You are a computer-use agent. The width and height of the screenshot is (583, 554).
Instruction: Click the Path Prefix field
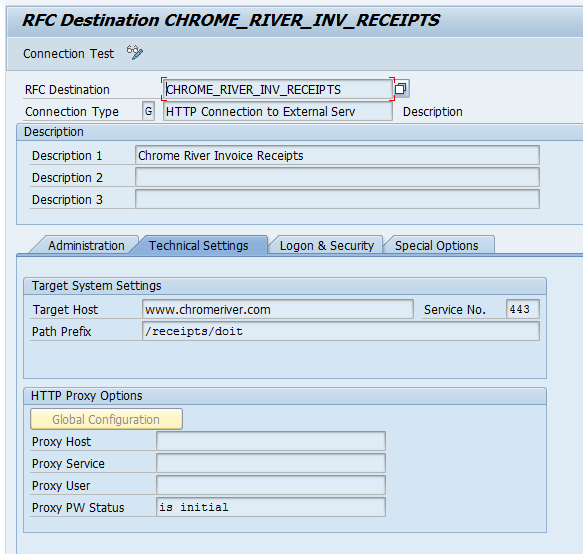click(x=341, y=331)
